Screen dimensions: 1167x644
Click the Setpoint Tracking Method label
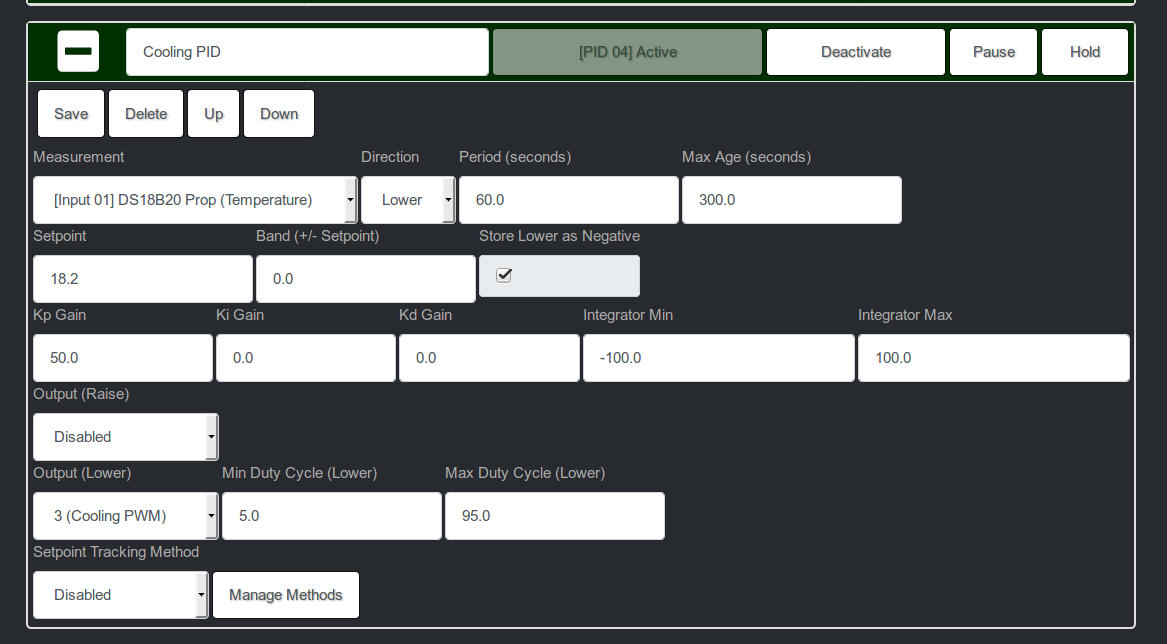116,552
